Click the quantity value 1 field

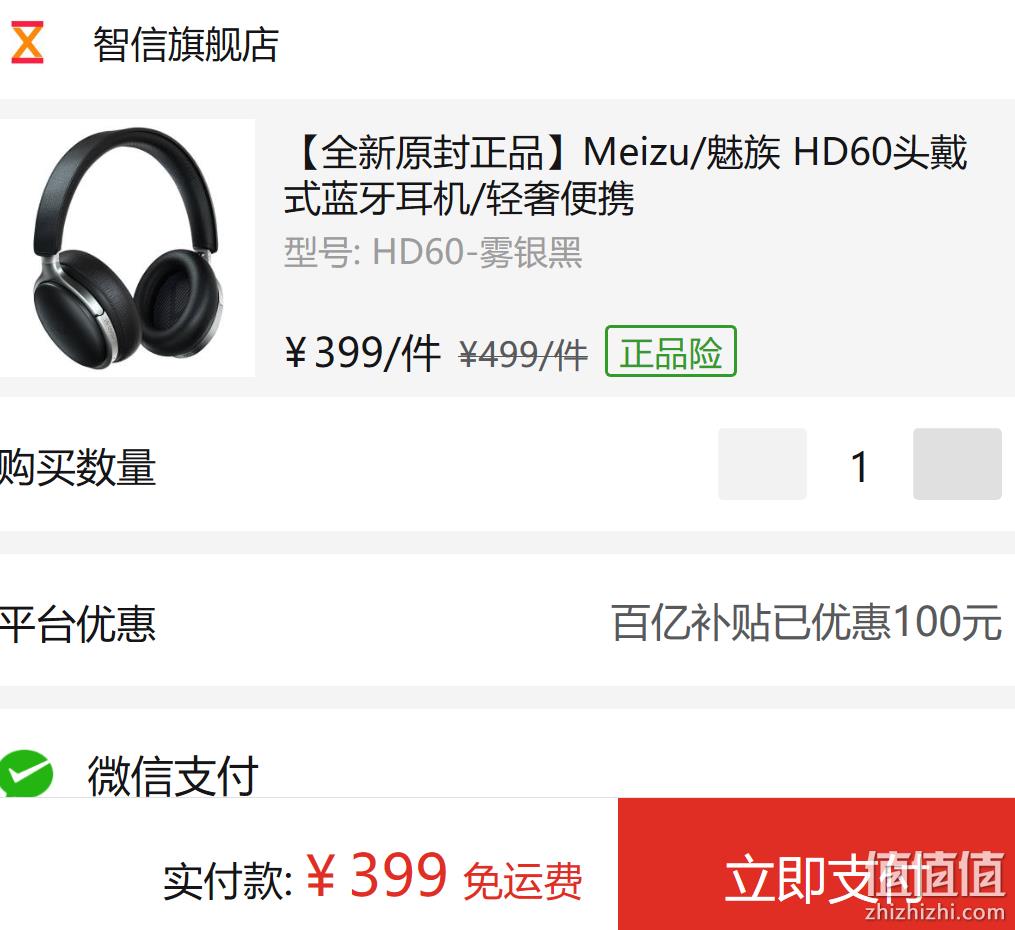pos(860,466)
